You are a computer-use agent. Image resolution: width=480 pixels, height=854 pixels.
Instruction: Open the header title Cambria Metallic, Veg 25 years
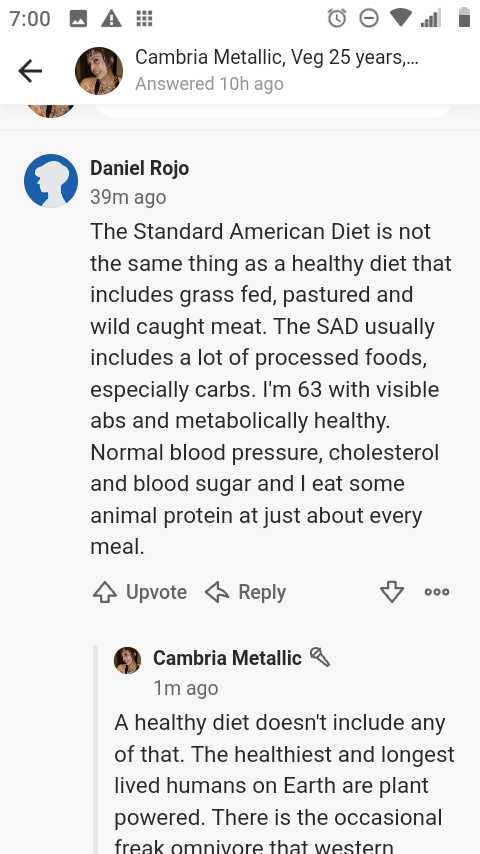click(x=277, y=57)
